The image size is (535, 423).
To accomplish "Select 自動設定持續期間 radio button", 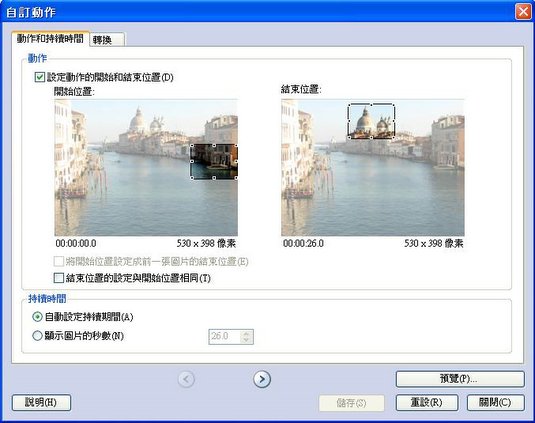I will pyautogui.click(x=37, y=317).
